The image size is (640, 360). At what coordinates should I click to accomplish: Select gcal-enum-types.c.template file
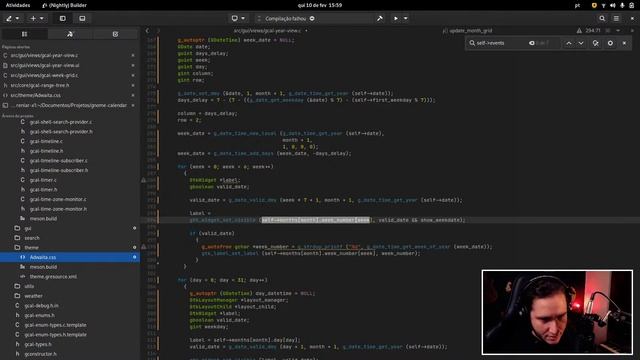click(x=55, y=325)
